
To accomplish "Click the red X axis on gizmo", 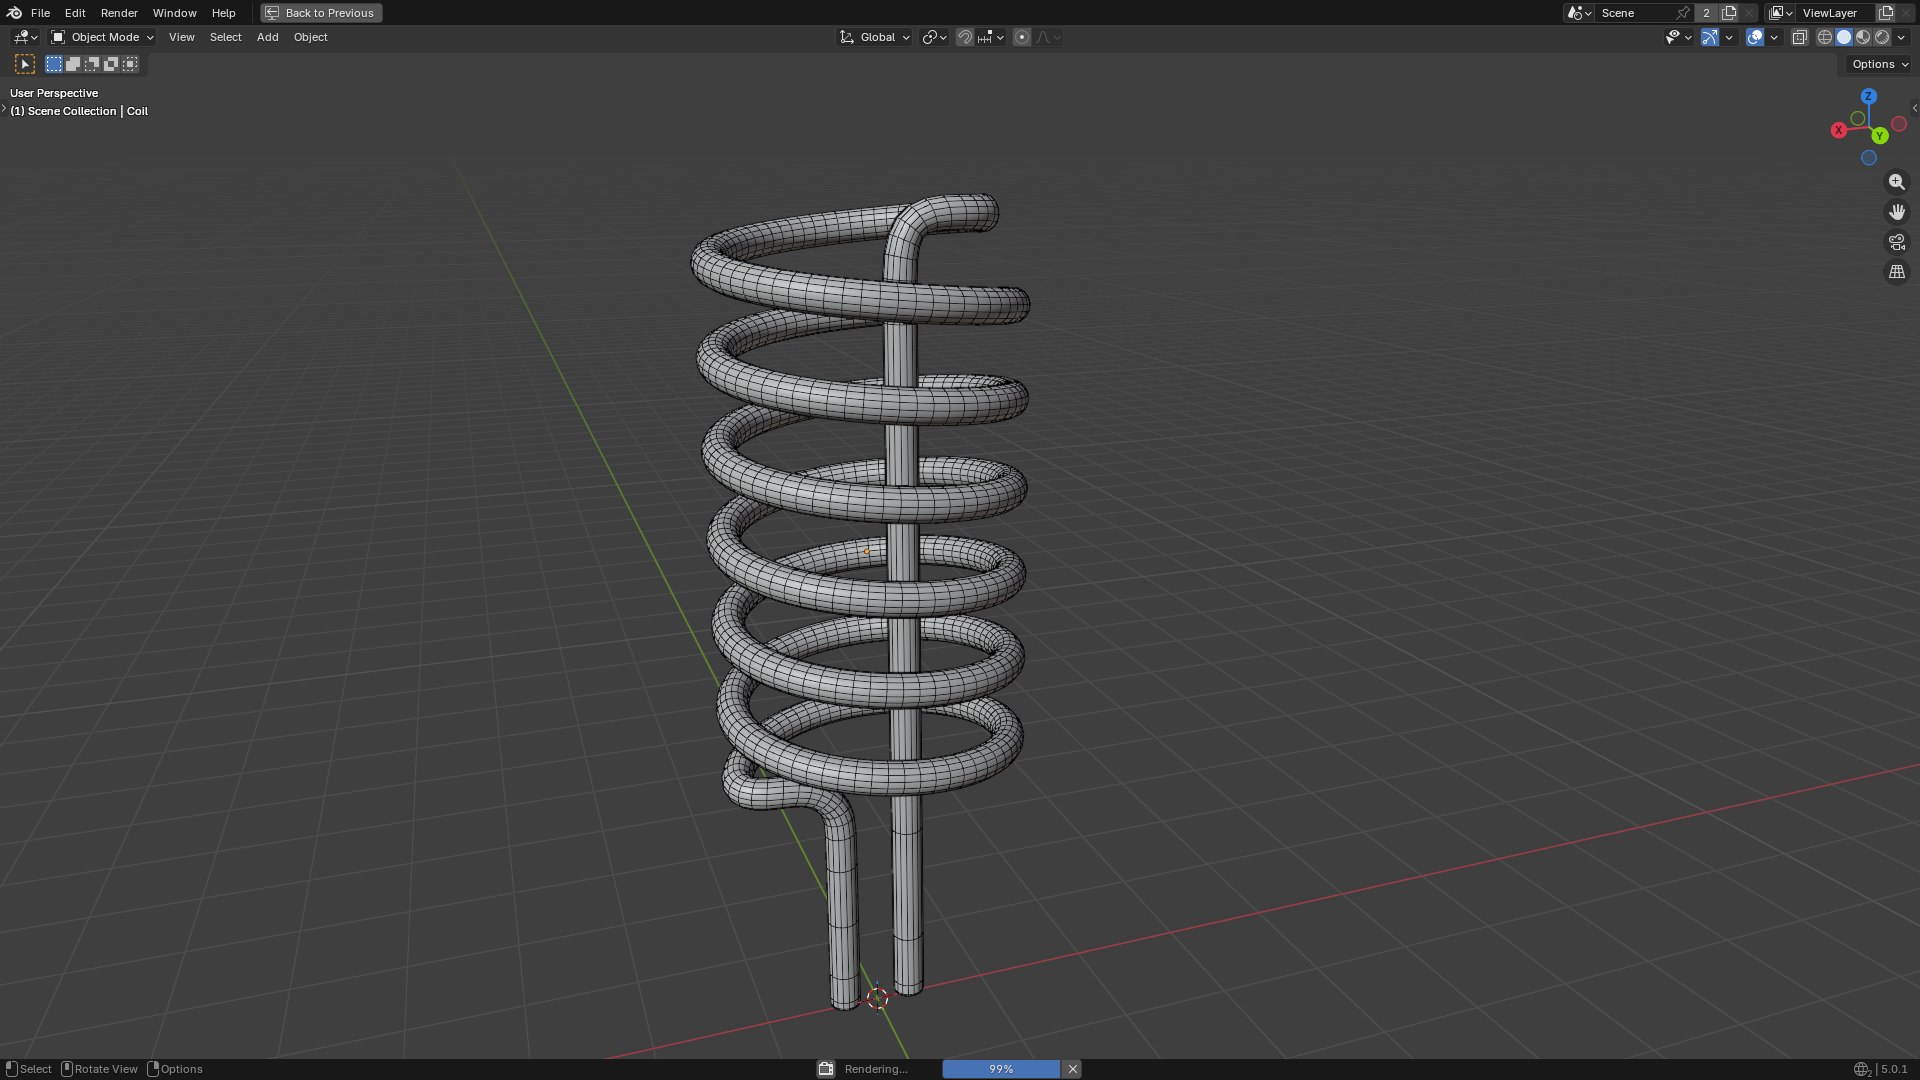I will click(1838, 130).
